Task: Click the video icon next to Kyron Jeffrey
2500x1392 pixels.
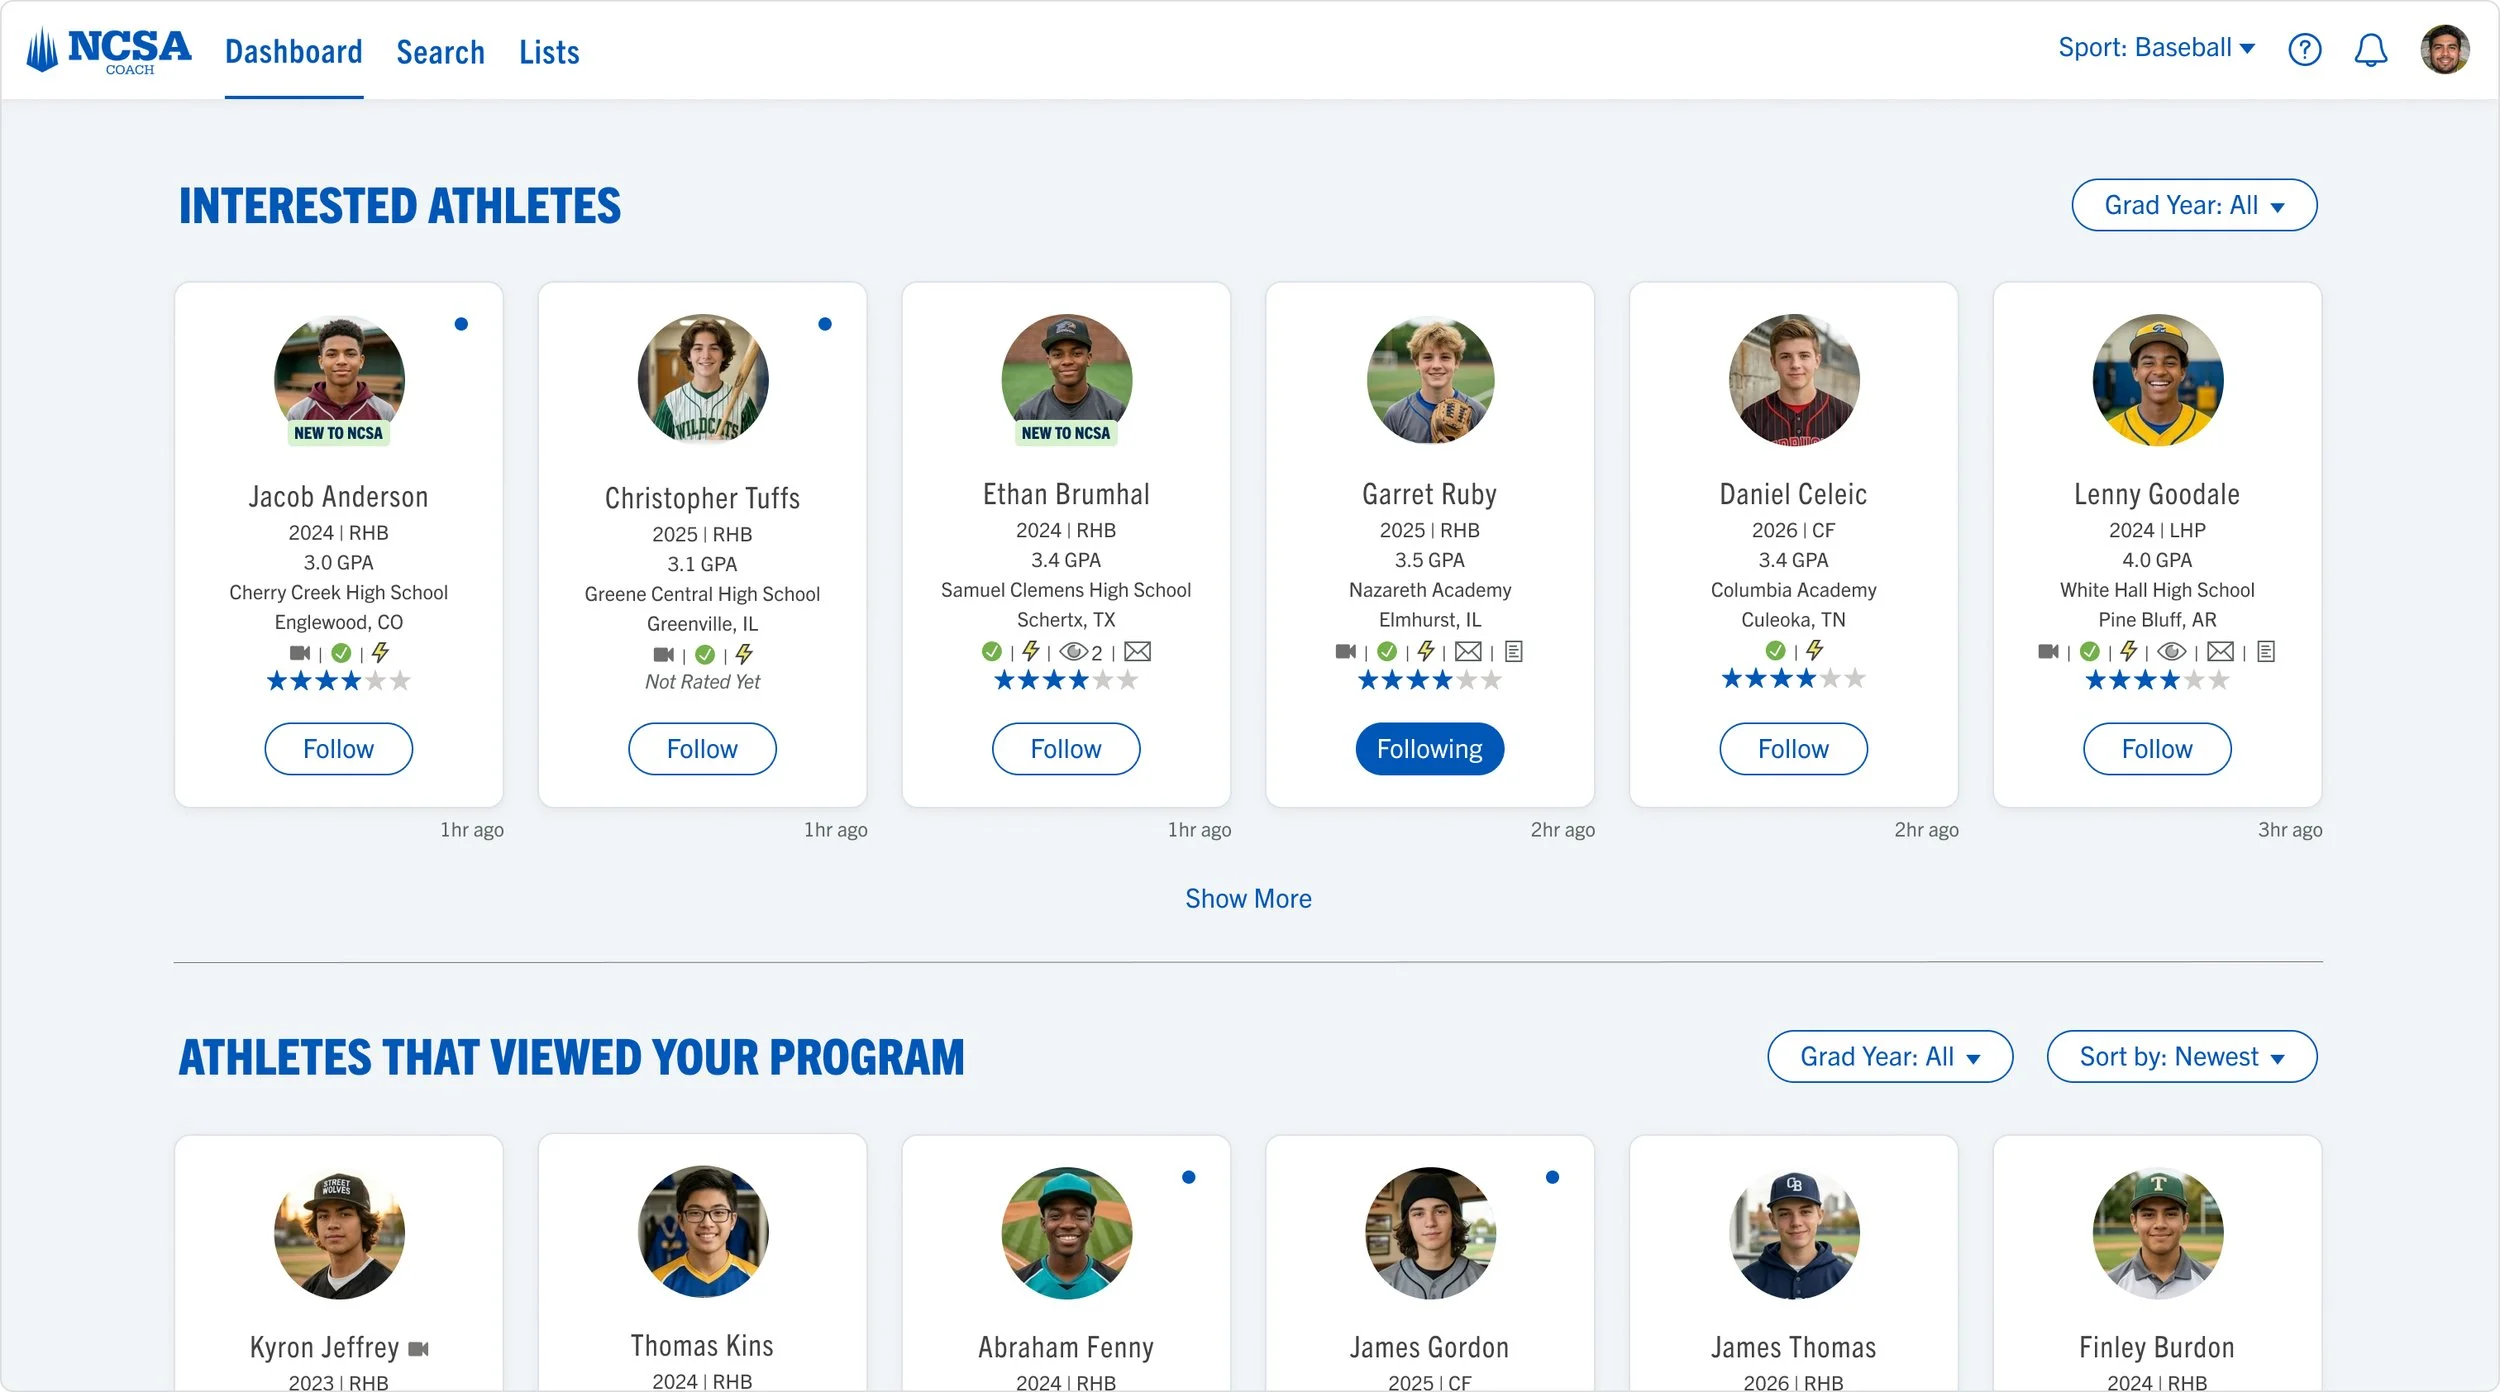Action: coord(419,1349)
